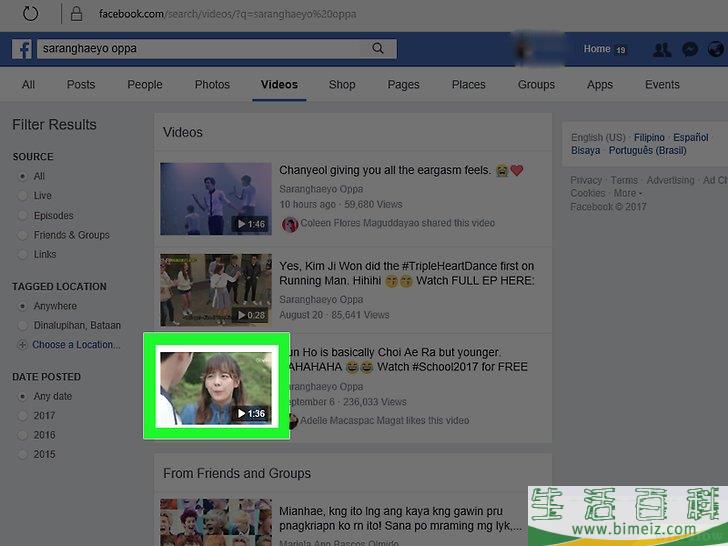Select the Links source filter
The image size is (728, 546).
coord(22,254)
